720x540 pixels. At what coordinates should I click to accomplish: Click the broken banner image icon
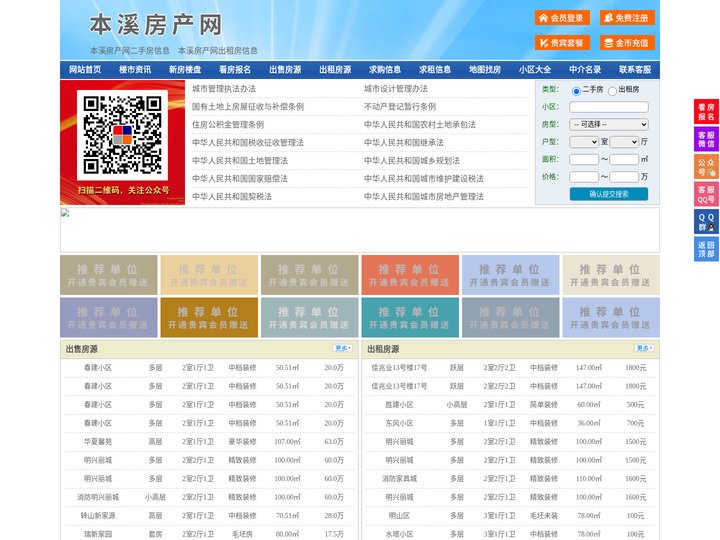click(65, 213)
